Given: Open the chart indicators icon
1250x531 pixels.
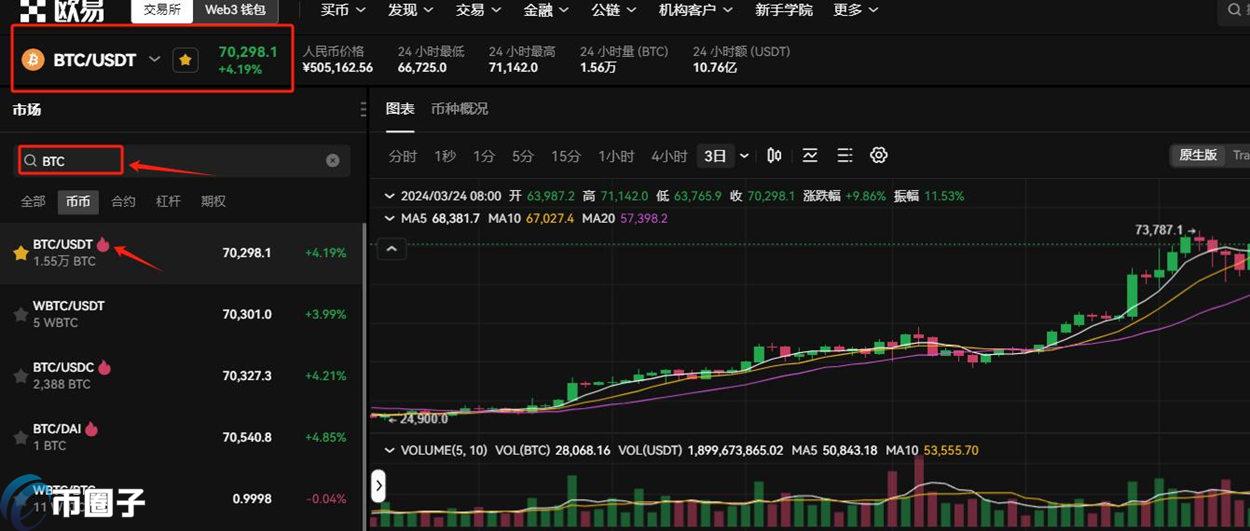Looking at the screenshot, I should pyautogui.click(x=810, y=155).
